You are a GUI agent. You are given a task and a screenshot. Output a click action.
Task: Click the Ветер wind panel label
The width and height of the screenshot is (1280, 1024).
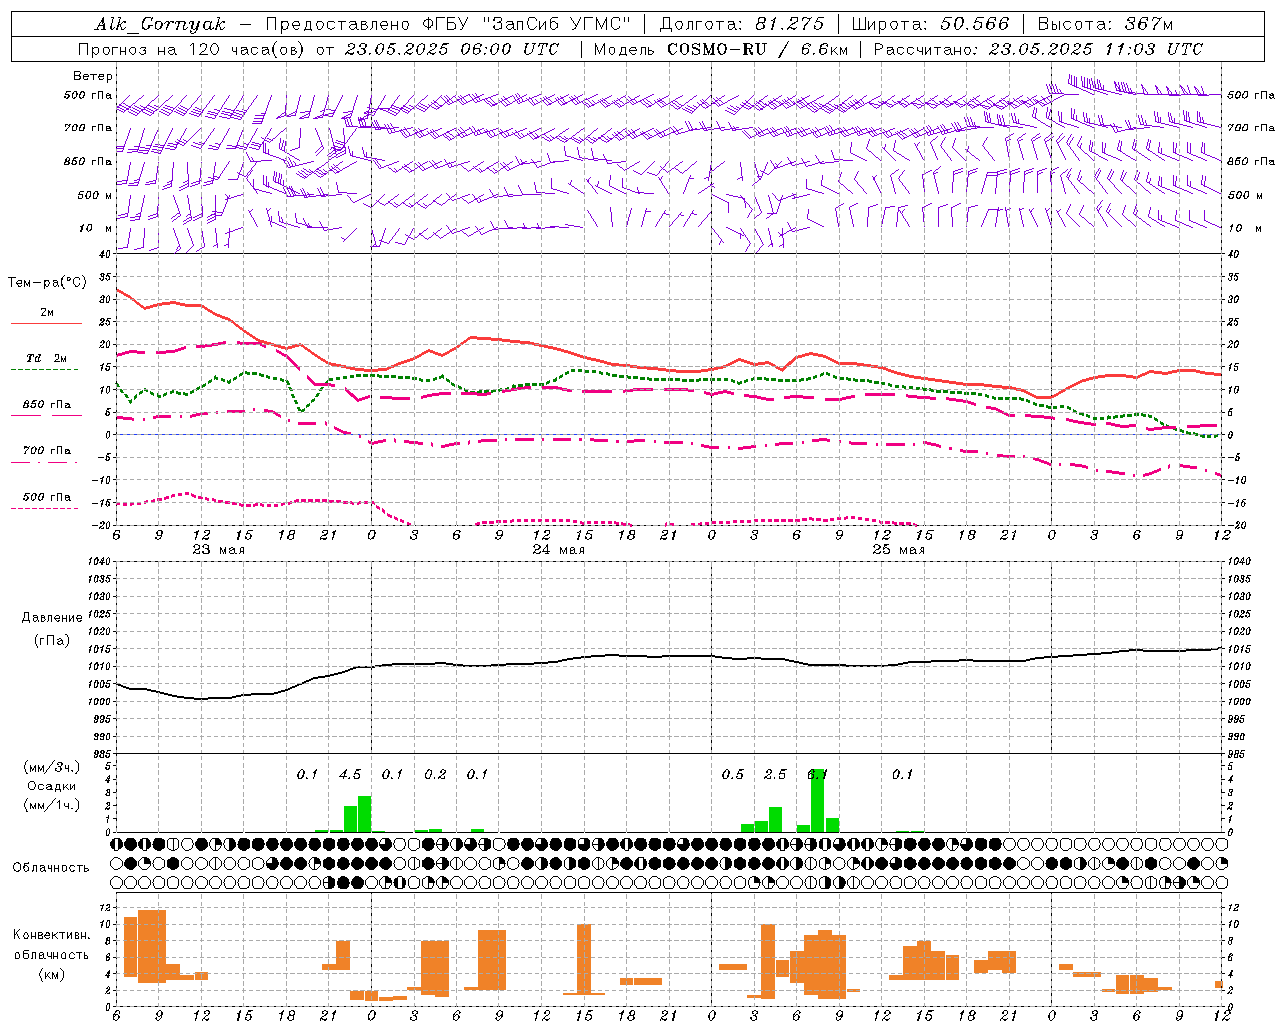[93, 76]
